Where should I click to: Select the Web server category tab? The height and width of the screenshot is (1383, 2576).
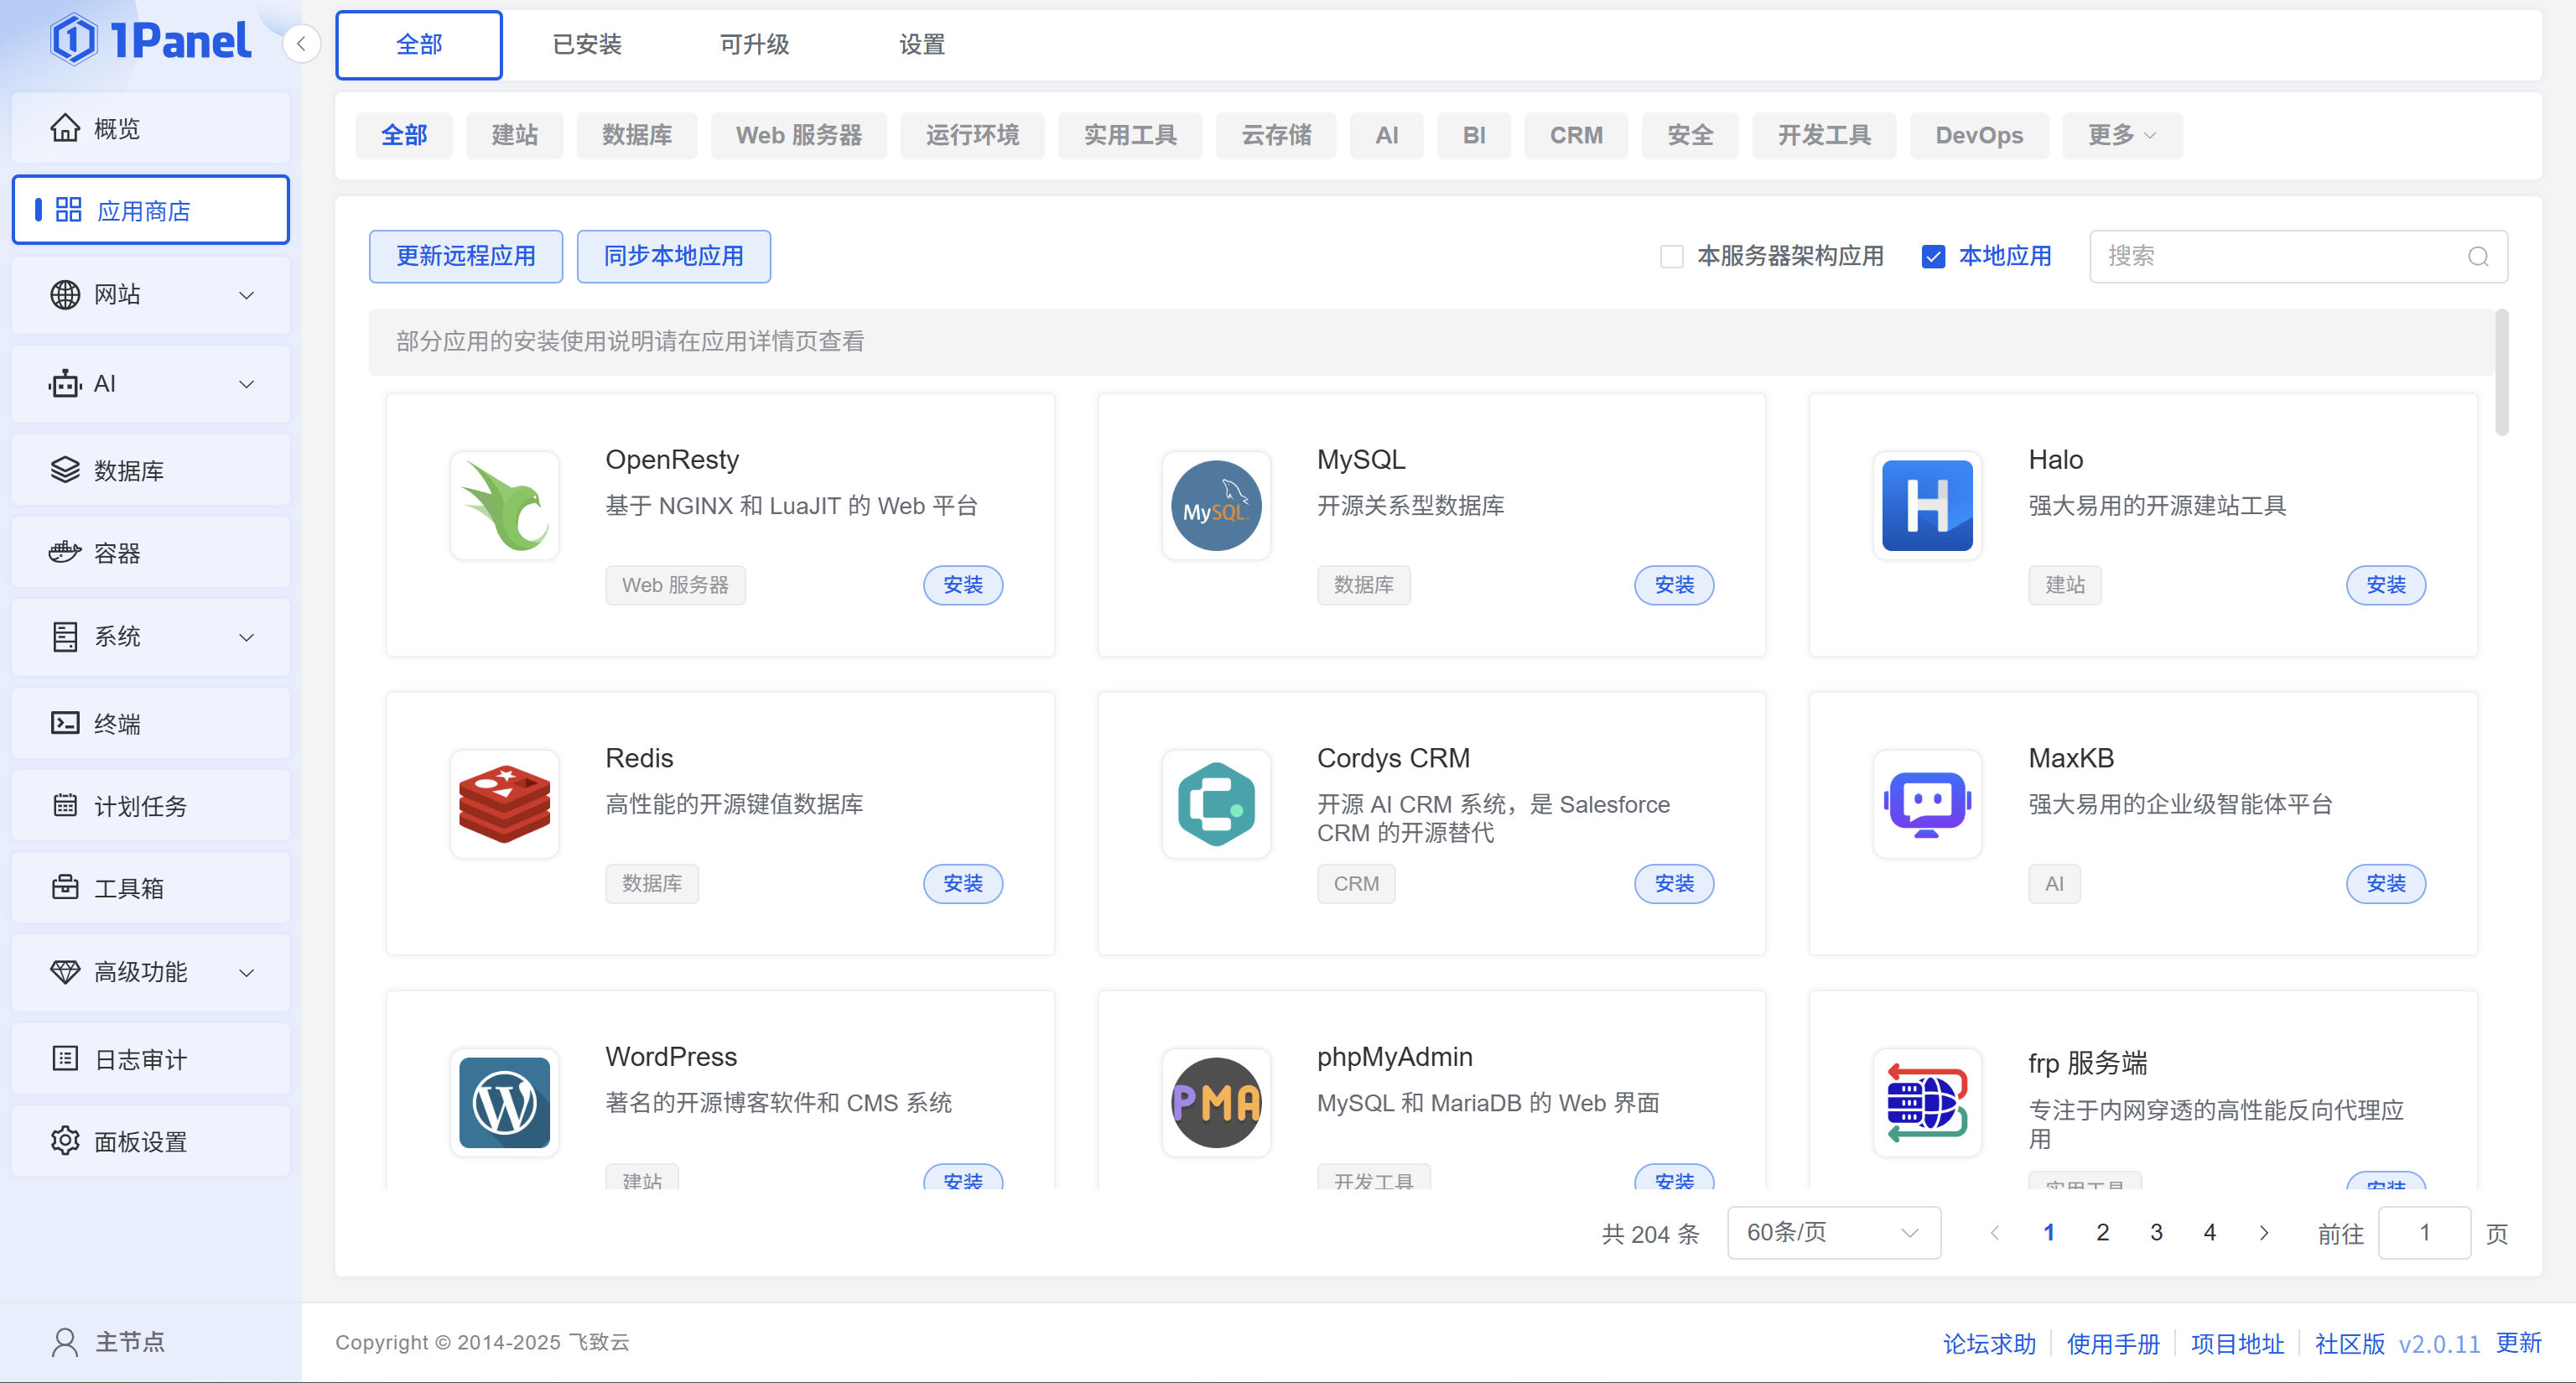click(x=798, y=135)
